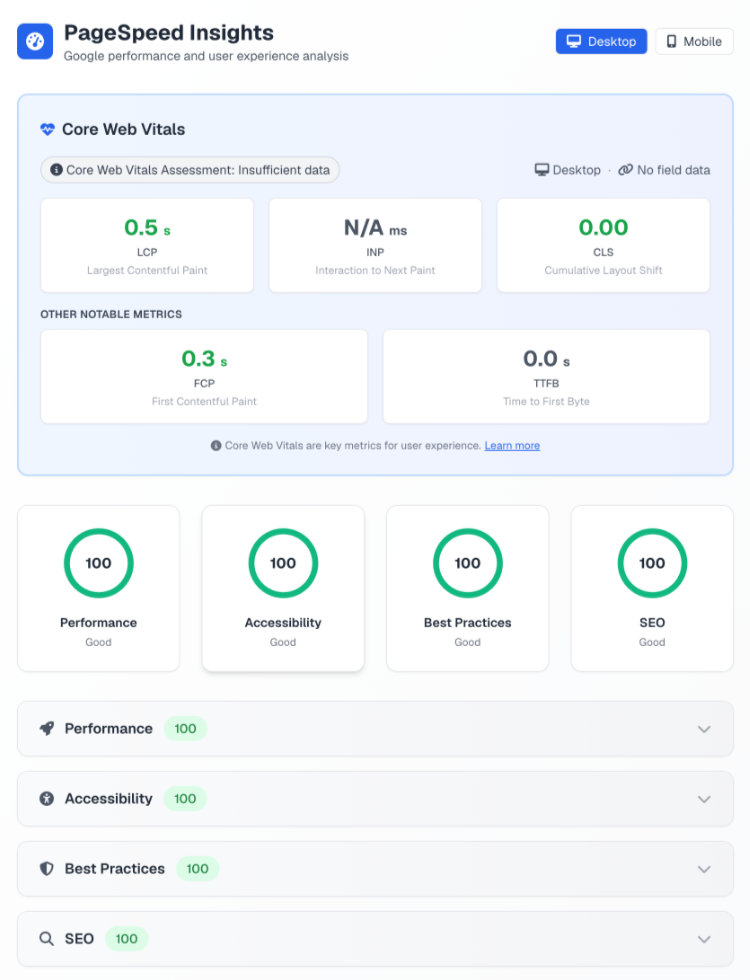
Task: Click the 100 badge in Best Practices row
Action: point(198,869)
